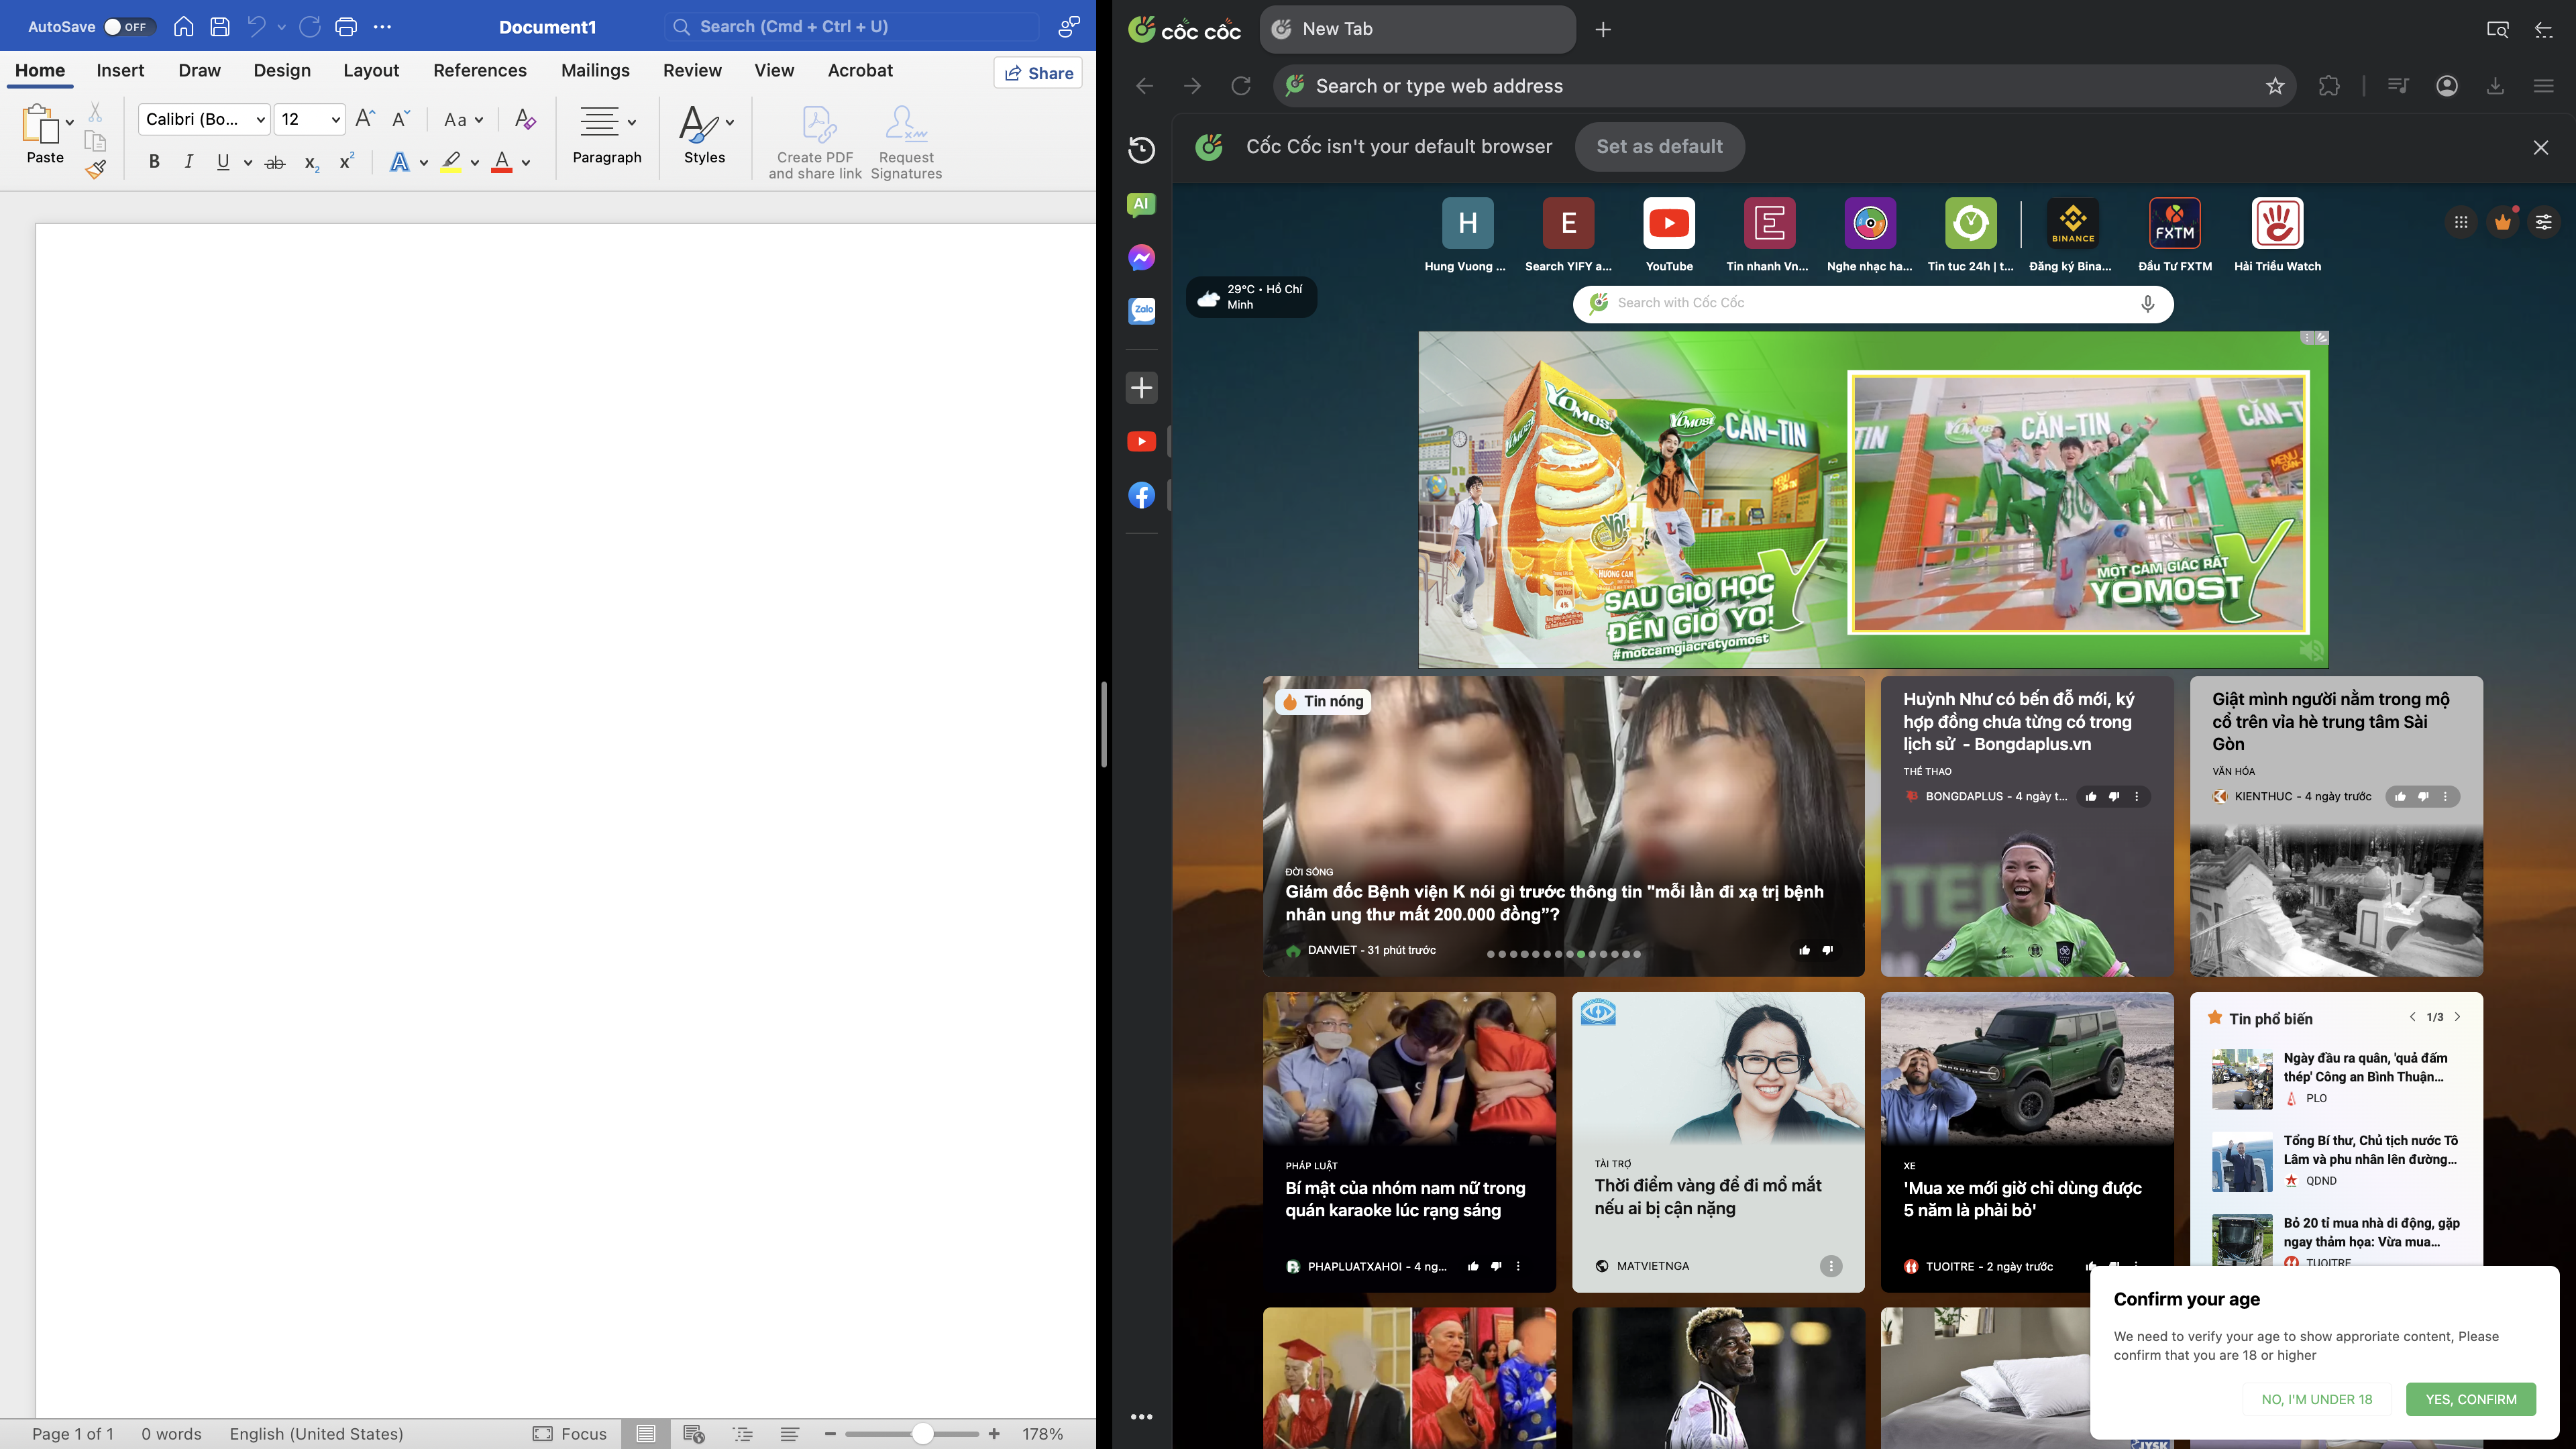Decrease font size with the smaller A icon
Image resolution: width=2576 pixels, height=1449 pixels.
click(x=401, y=119)
